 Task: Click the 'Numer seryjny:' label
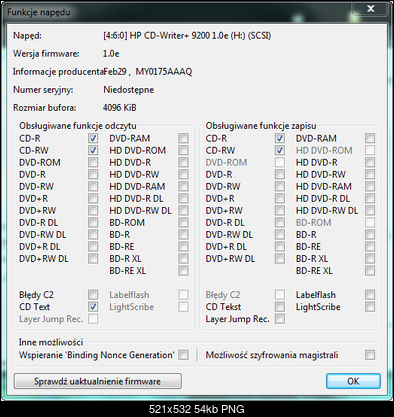(x=43, y=90)
